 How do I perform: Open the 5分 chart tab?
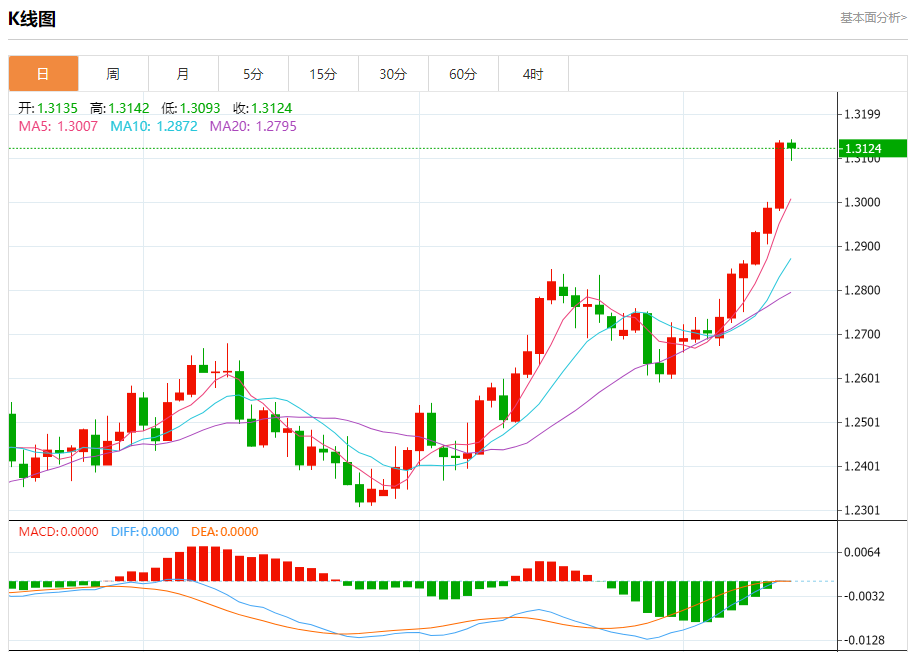(253, 74)
